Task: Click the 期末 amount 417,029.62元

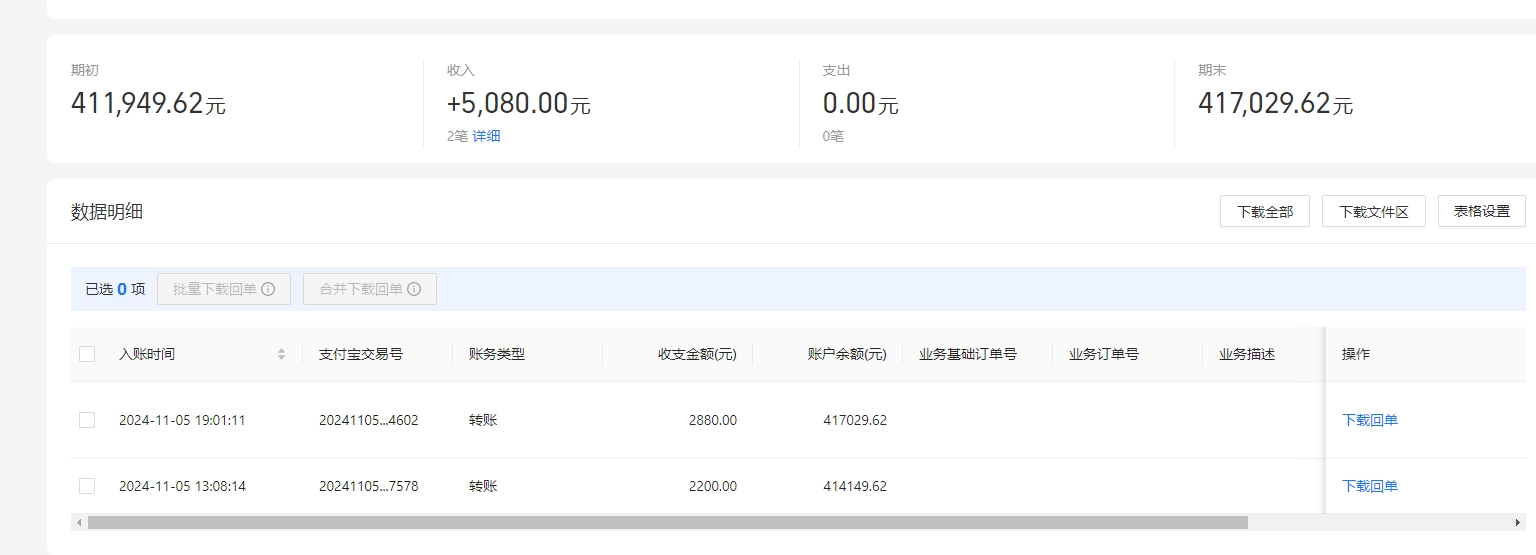Action: (x=1276, y=103)
